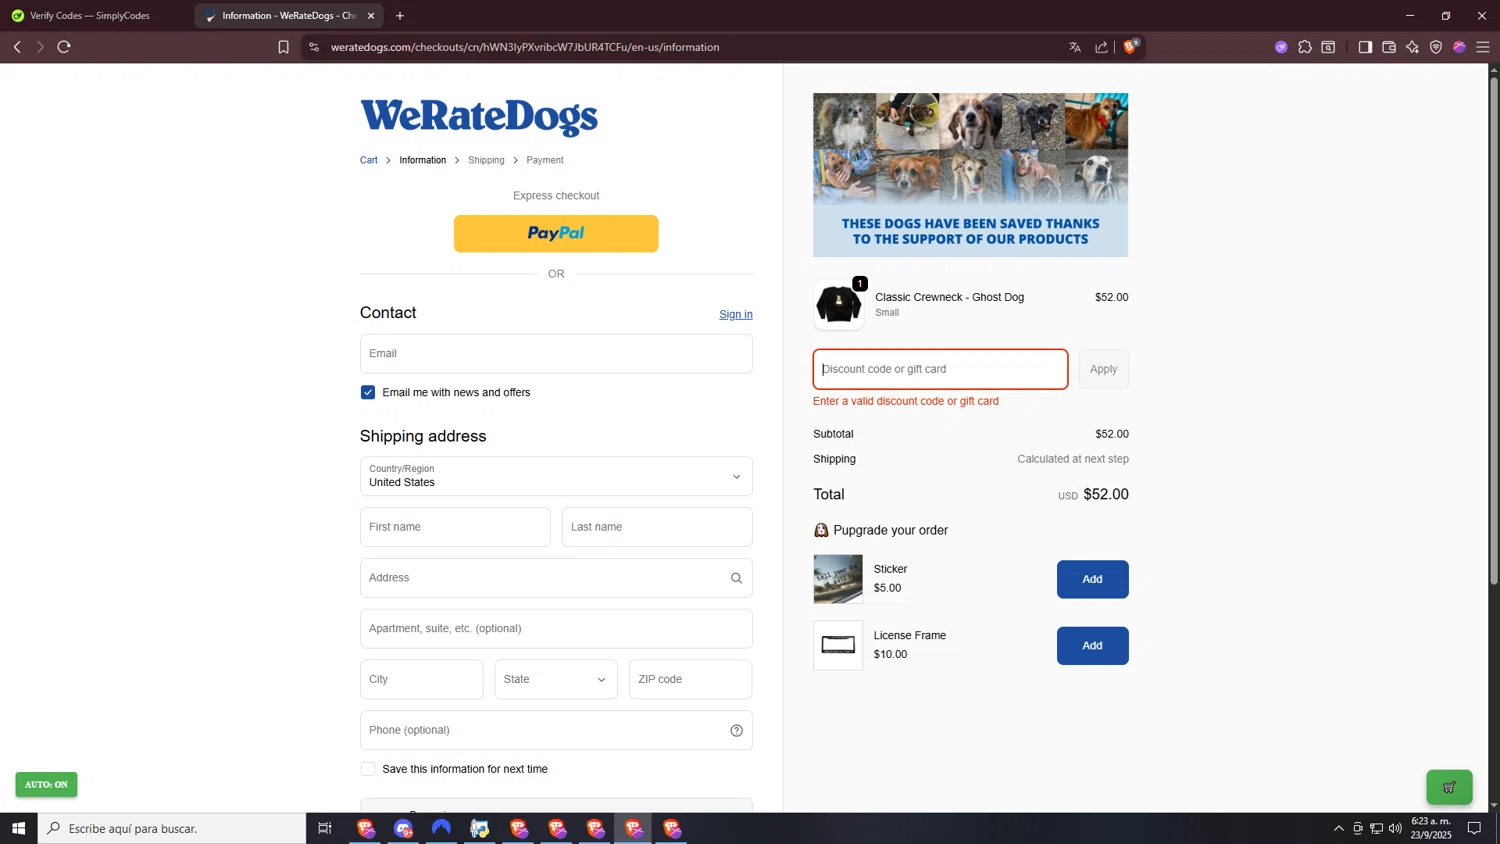Screen dimensions: 1500x844
Task: Click the page vertical scrollbar
Action: pos(1494,330)
